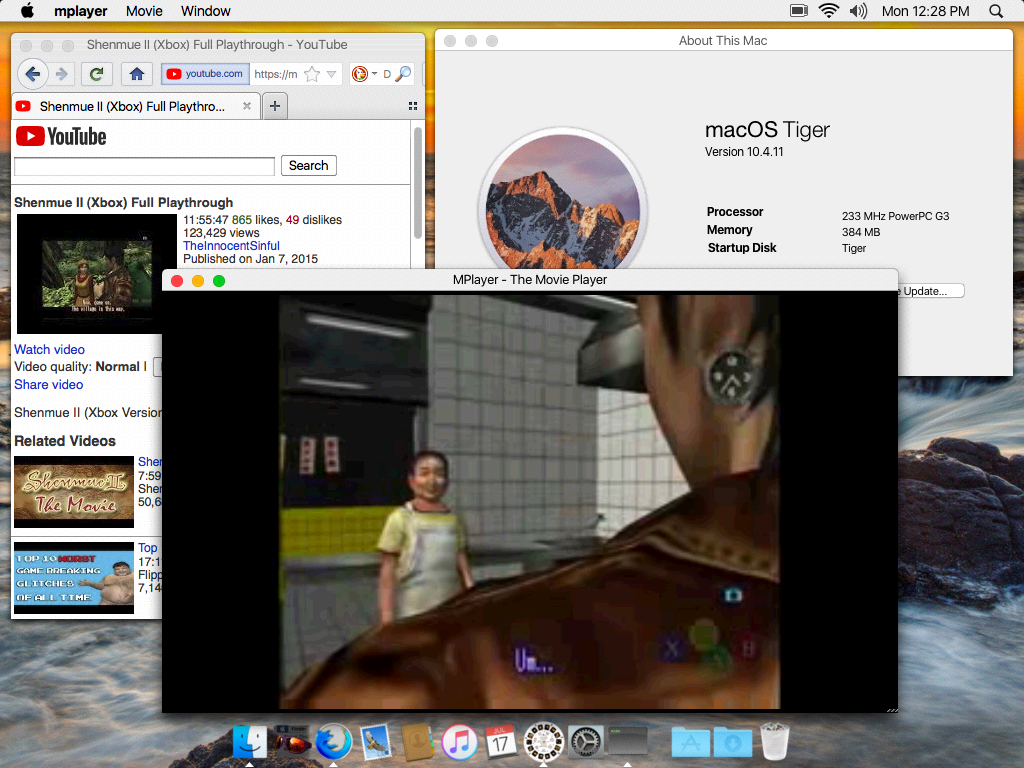Image resolution: width=1024 pixels, height=768 pixels.
Task: Click Version 10.4.11 text in About This Mac
Action: click(744, 152)
